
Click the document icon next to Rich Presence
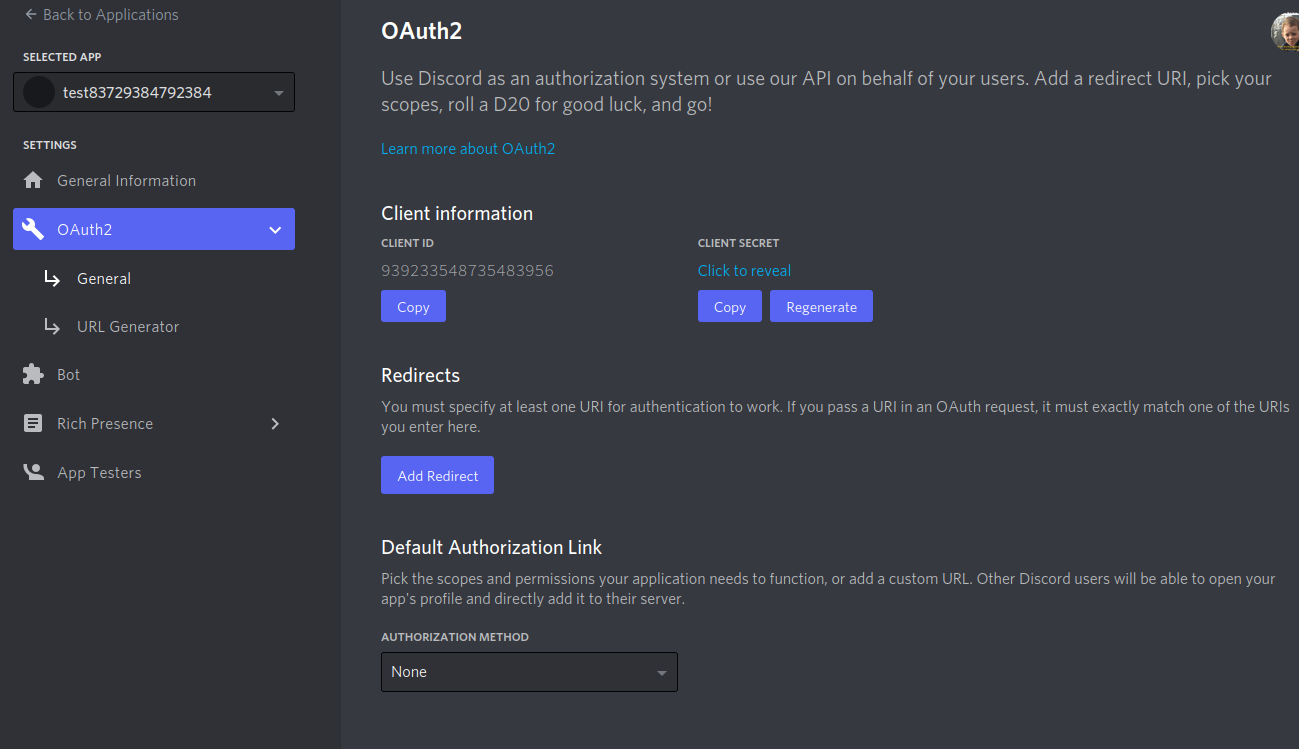tap(33, 423)
